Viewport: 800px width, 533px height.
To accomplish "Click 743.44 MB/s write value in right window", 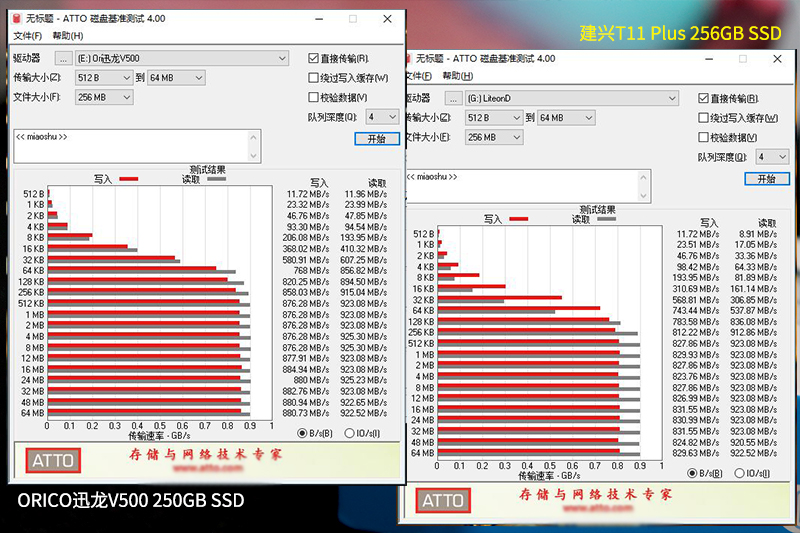I will coord(695,311).
